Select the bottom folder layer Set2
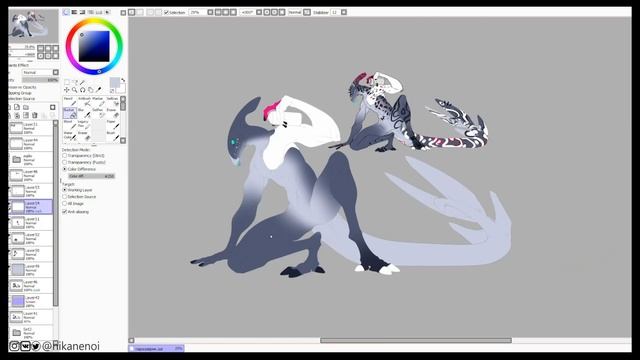The image size is (640, 360). [x=31, y=333]
